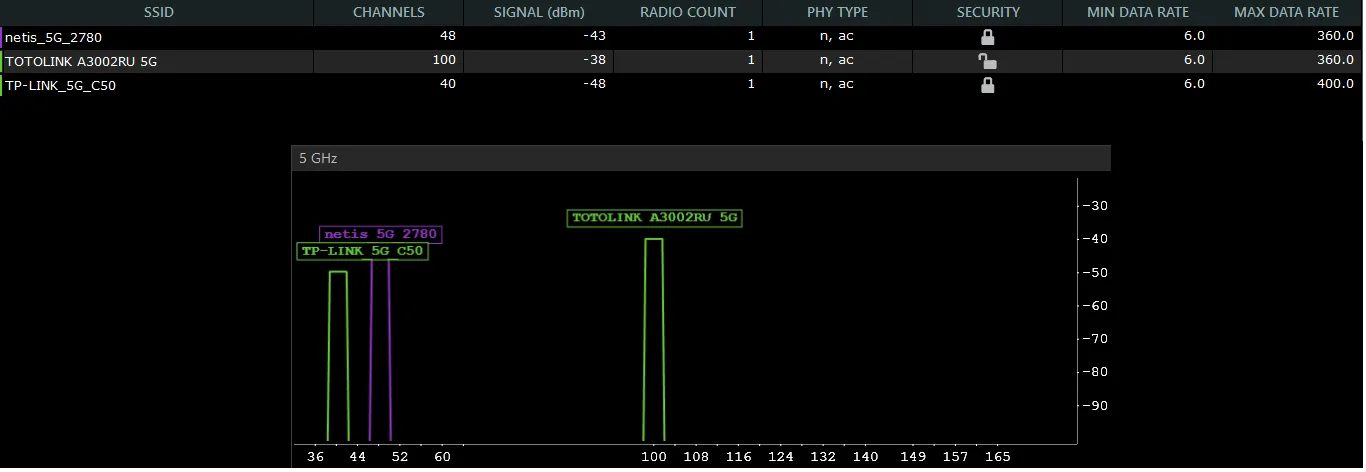Viewport: 1366px width, 472px height.
Task: Sort by RADIO COUNT column header
Action: pos(688,12)
